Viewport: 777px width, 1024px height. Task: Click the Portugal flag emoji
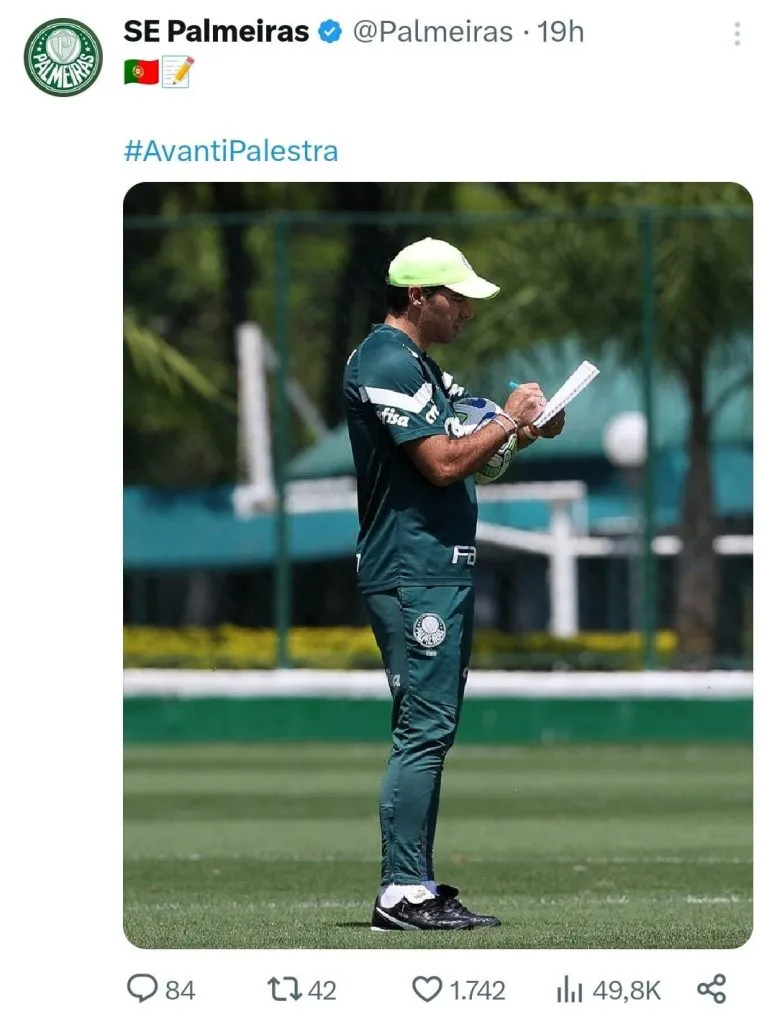click(141, 72)
